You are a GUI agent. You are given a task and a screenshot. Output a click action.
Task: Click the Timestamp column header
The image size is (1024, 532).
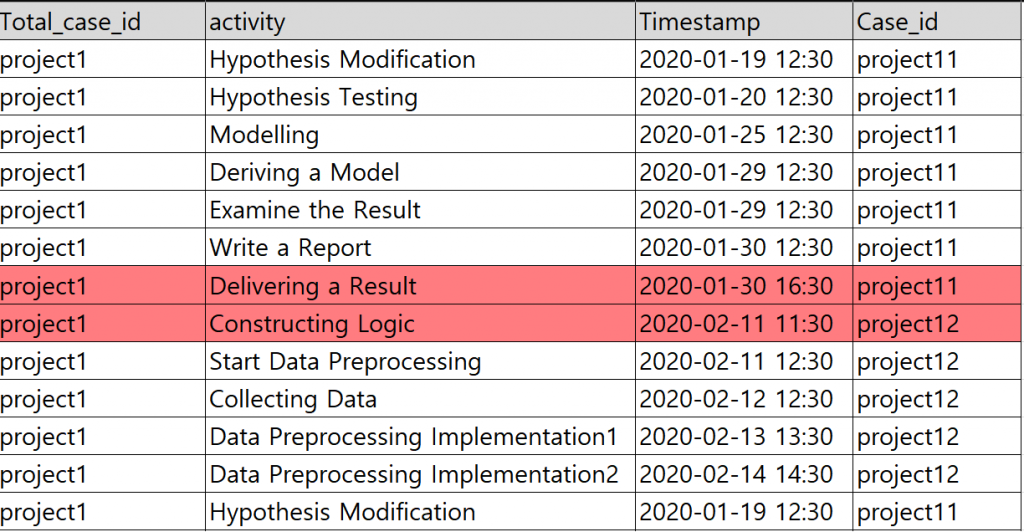(699, 21)
